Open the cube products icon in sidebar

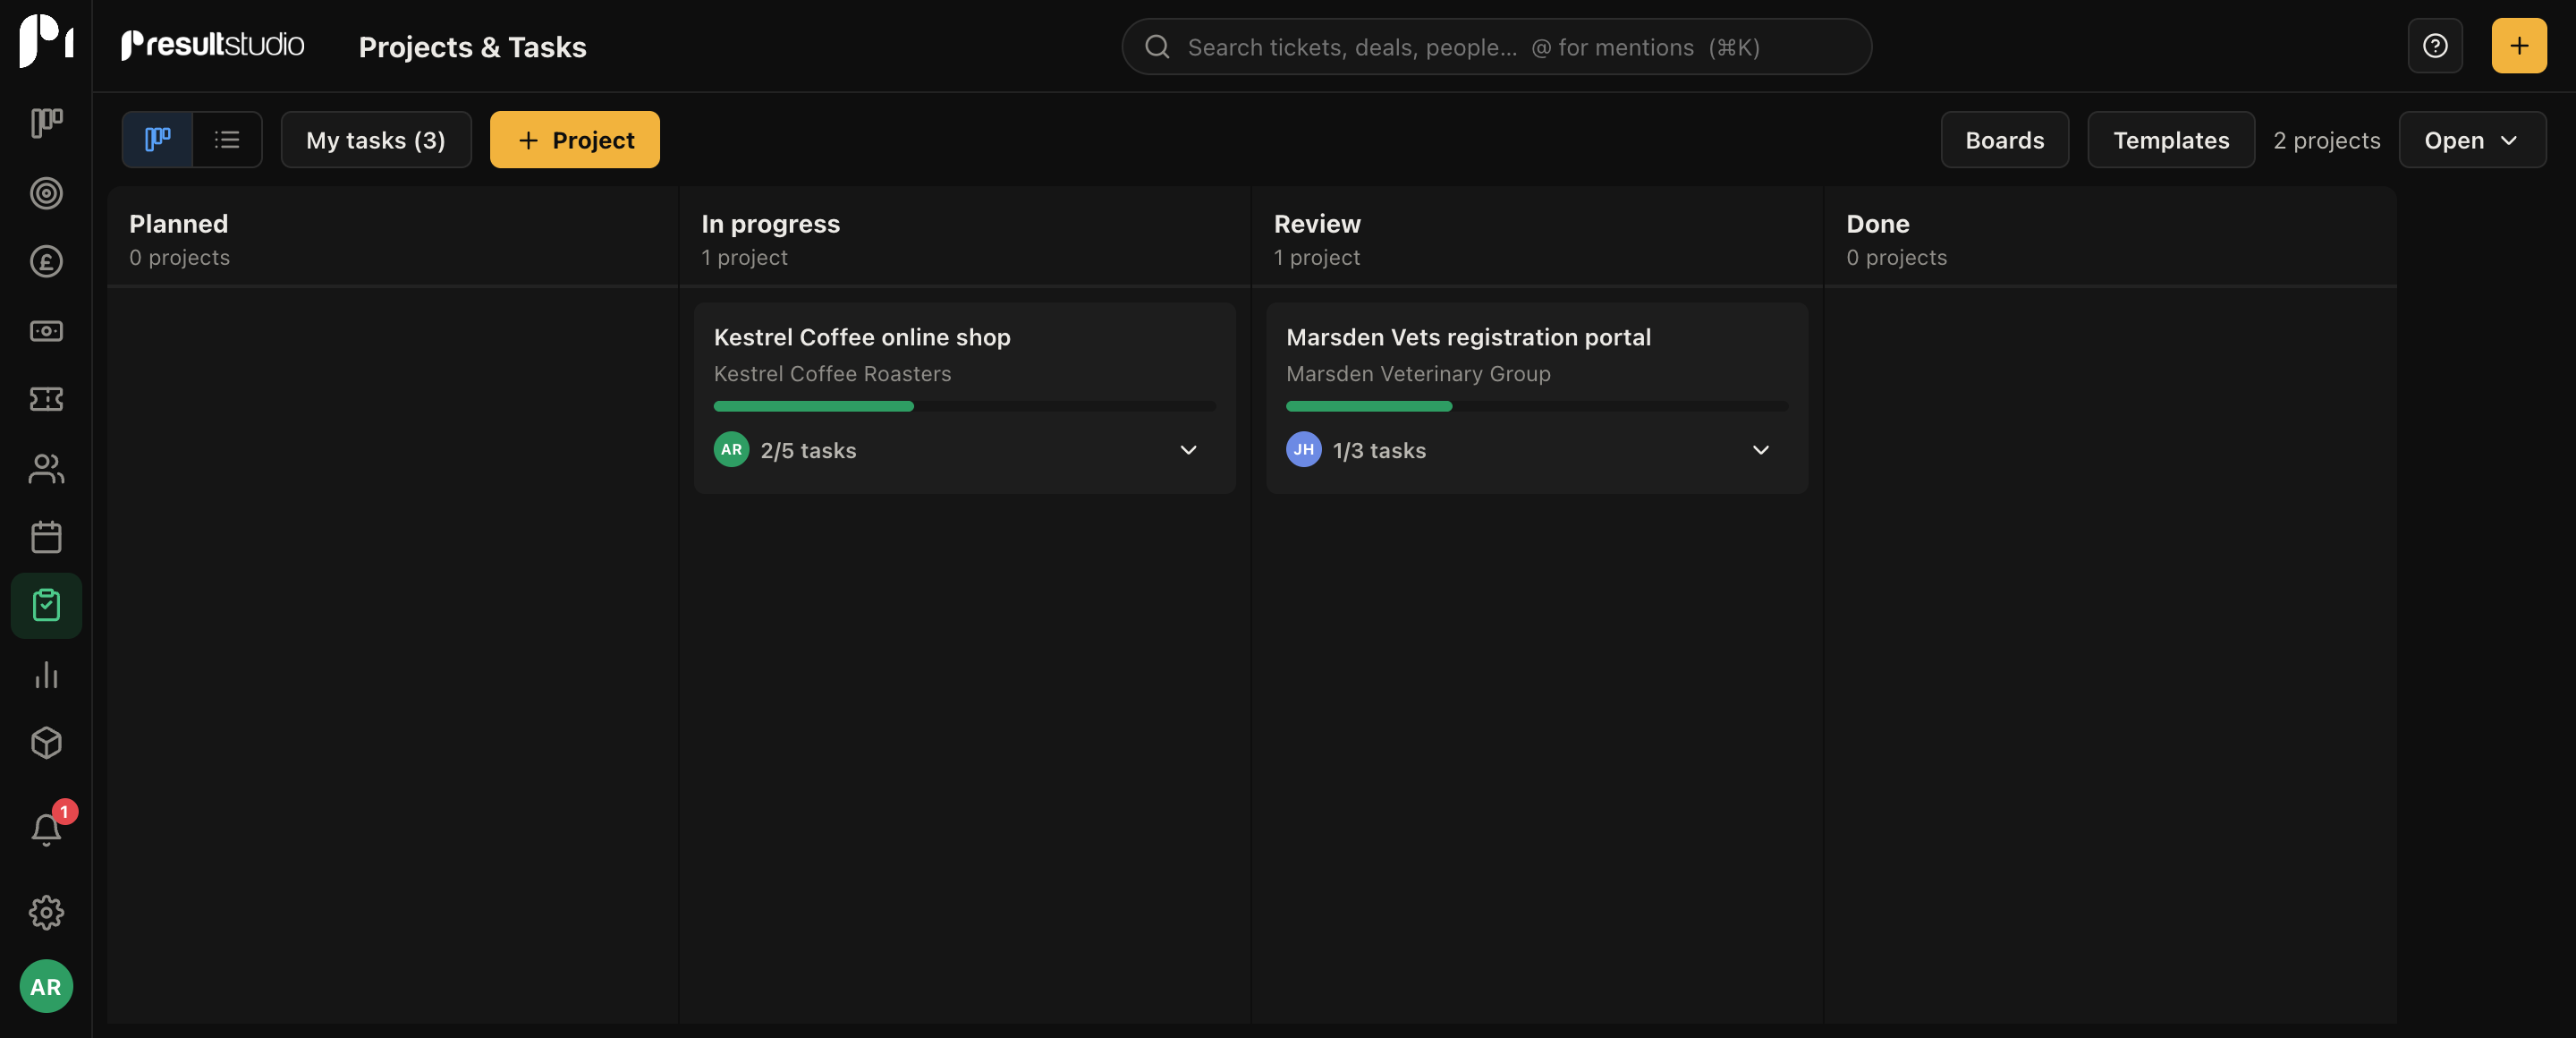pyautogui.click(x=46, y=743)
